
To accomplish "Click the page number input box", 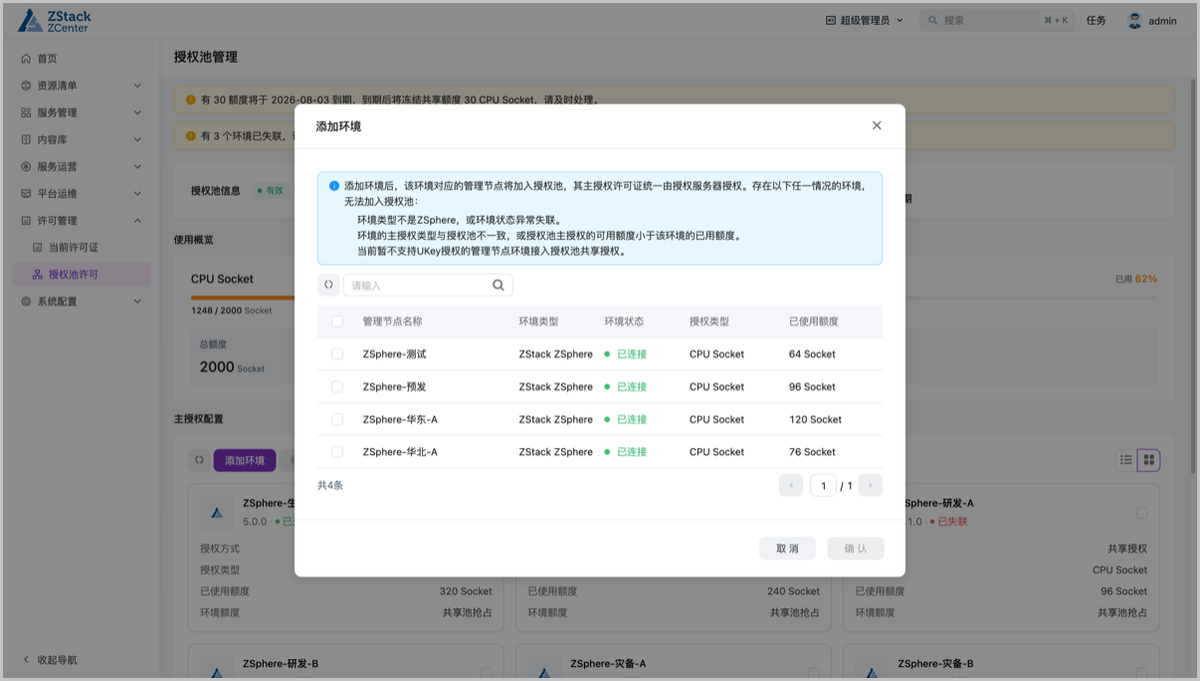I will 823,486.
